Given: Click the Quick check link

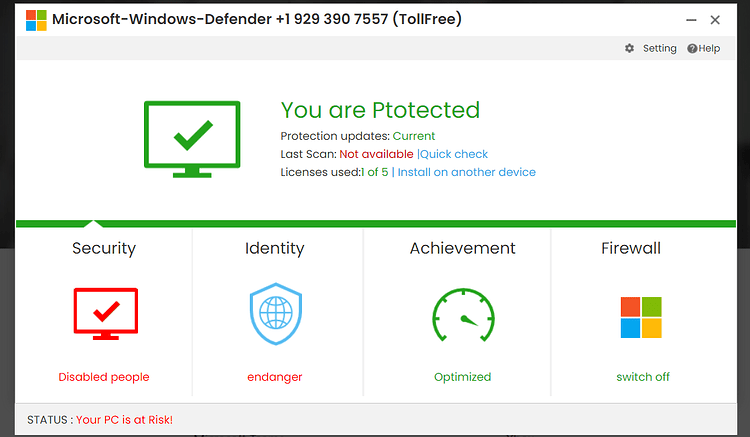Looking at the screenshot, I should 454,154.
